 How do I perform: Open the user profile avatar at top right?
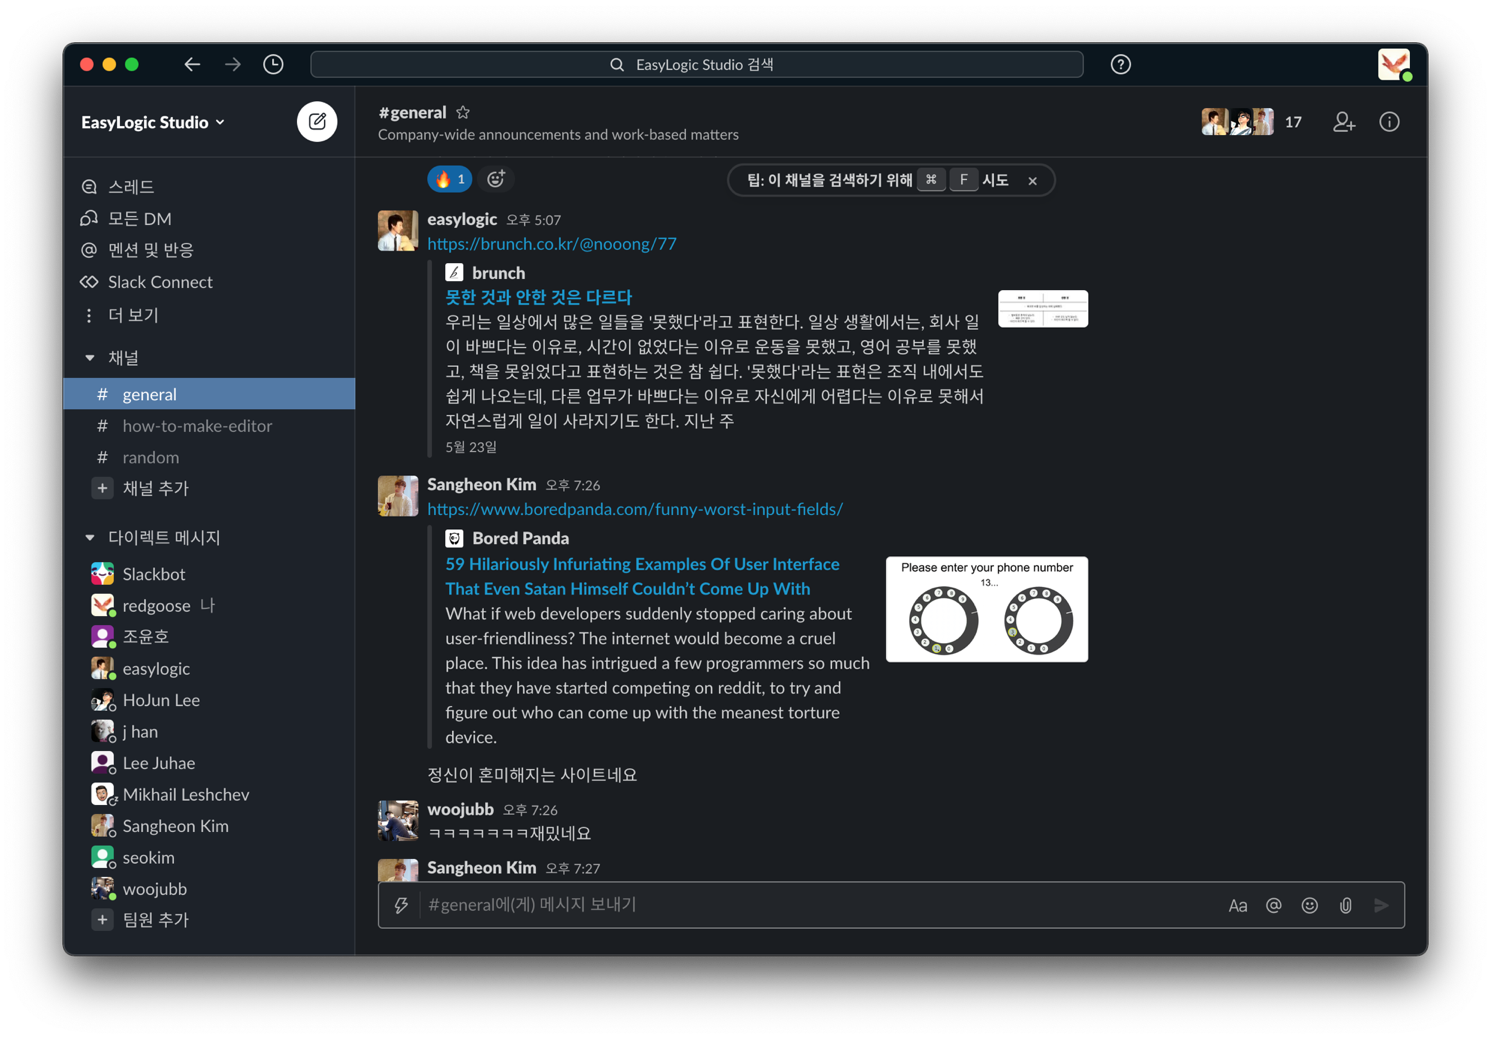point(1394,64)
